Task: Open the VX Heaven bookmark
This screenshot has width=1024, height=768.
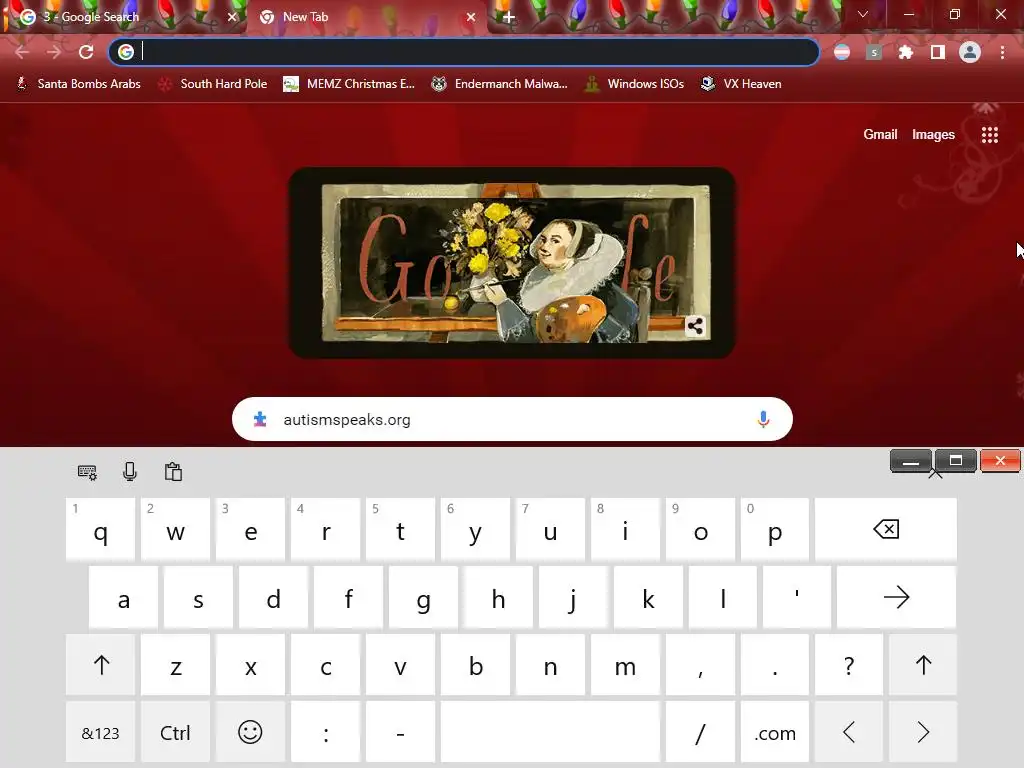Action: (x=741, y=84)
